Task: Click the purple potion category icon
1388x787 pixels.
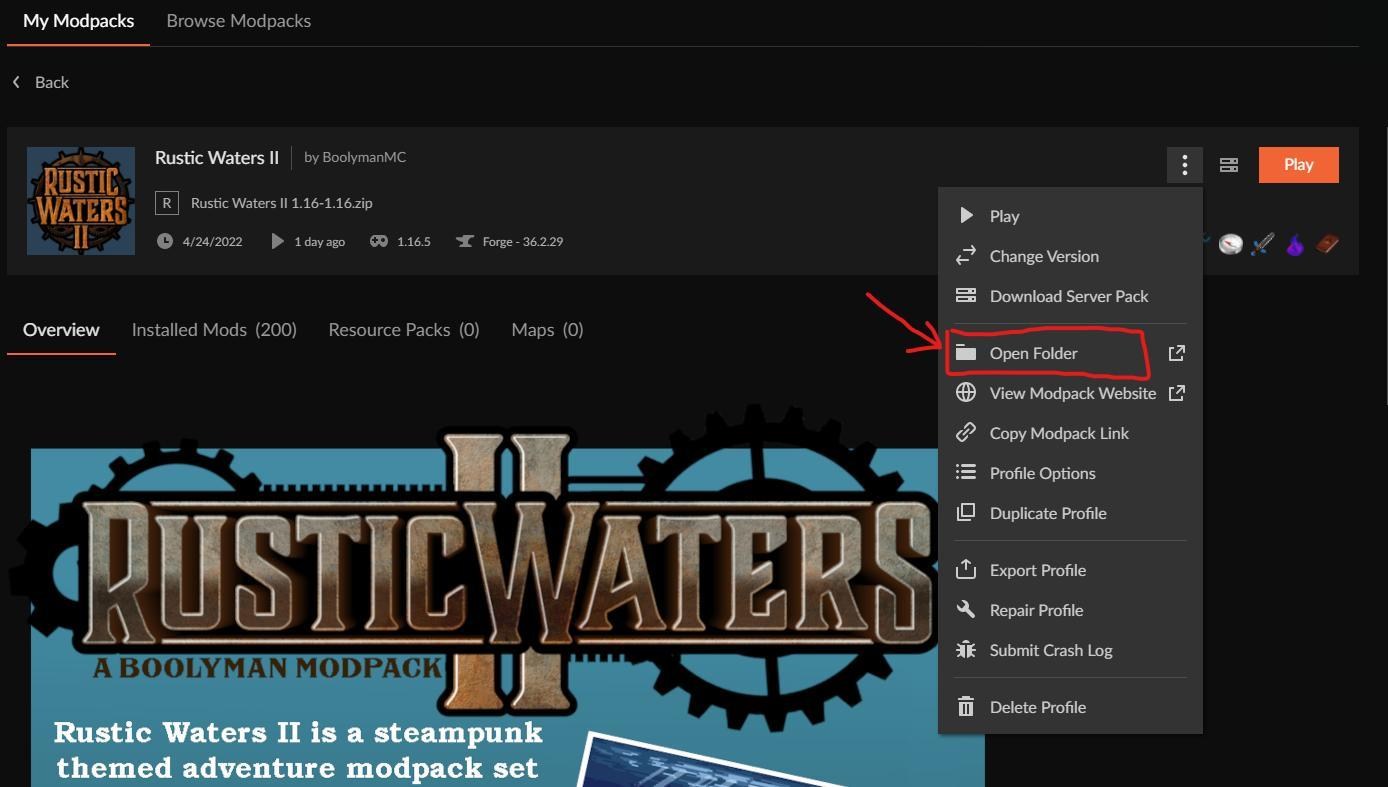Action: click(x=1295, y=244)
